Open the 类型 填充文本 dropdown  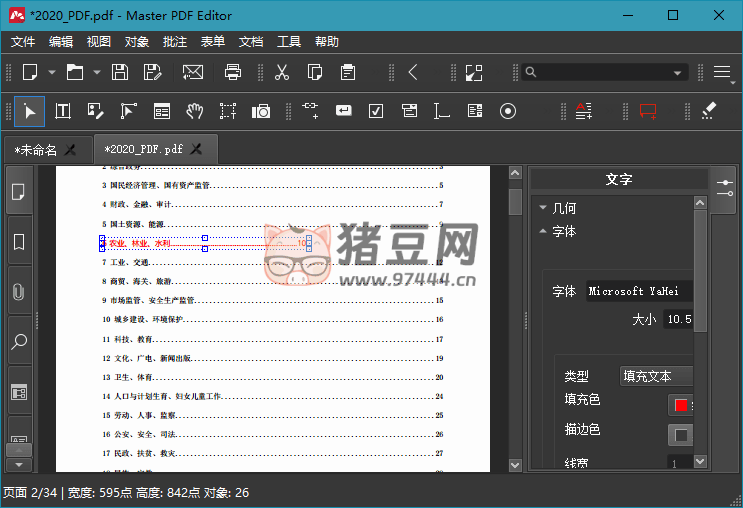[x=656, y=376]
